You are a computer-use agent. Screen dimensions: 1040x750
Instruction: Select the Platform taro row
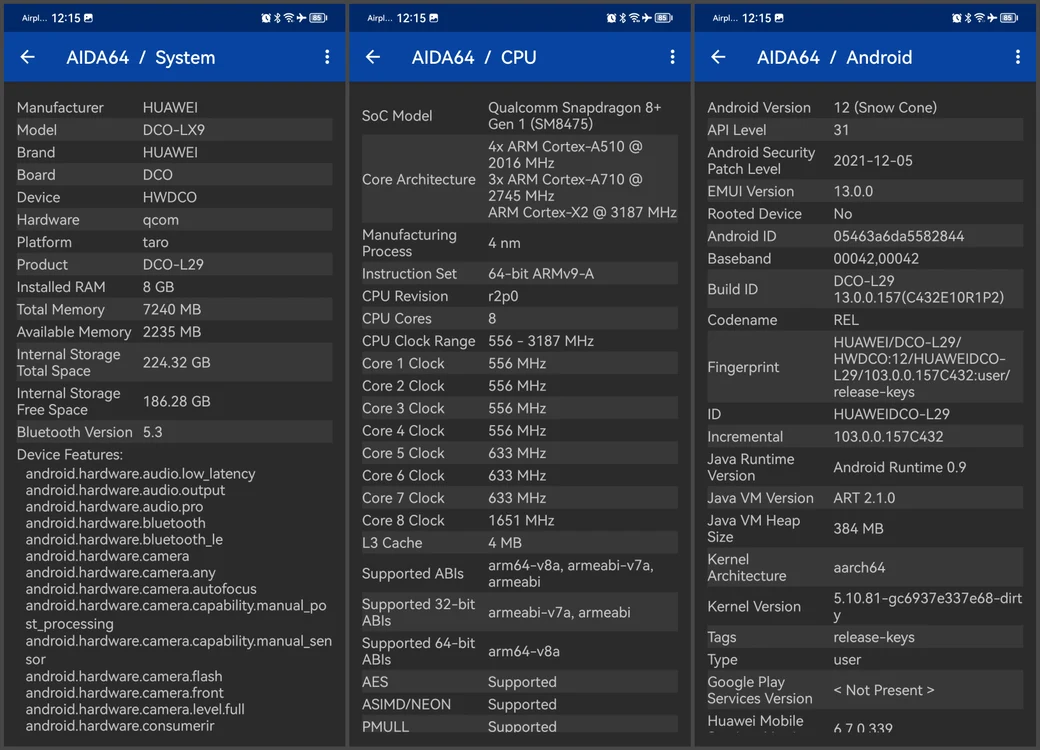coord(174,243)
